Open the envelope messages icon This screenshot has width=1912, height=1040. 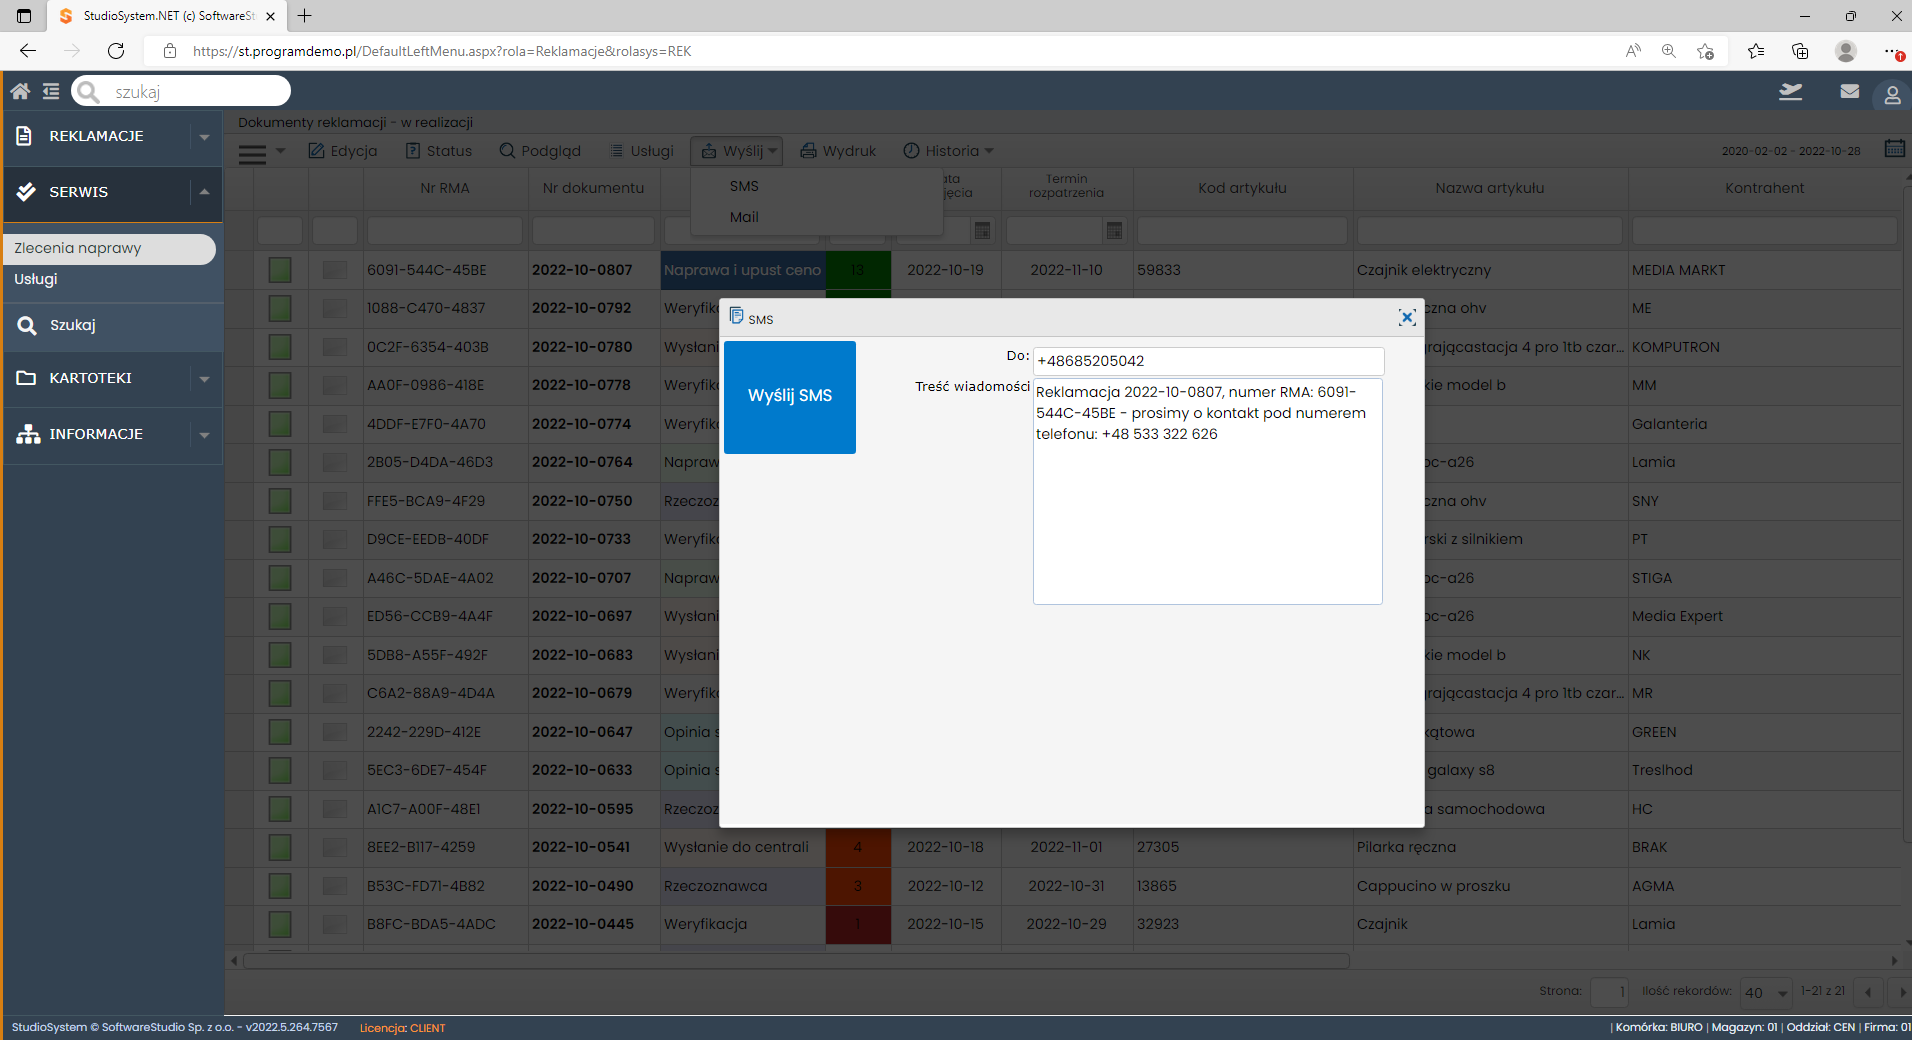point(1850,91)
